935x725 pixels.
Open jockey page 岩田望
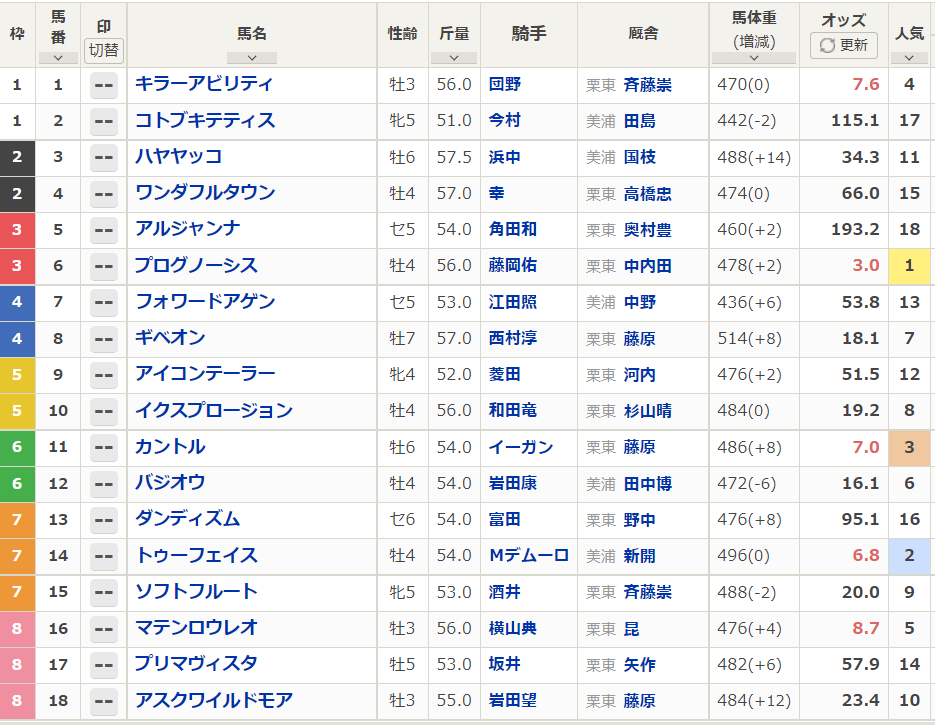[x=513, y=700]
